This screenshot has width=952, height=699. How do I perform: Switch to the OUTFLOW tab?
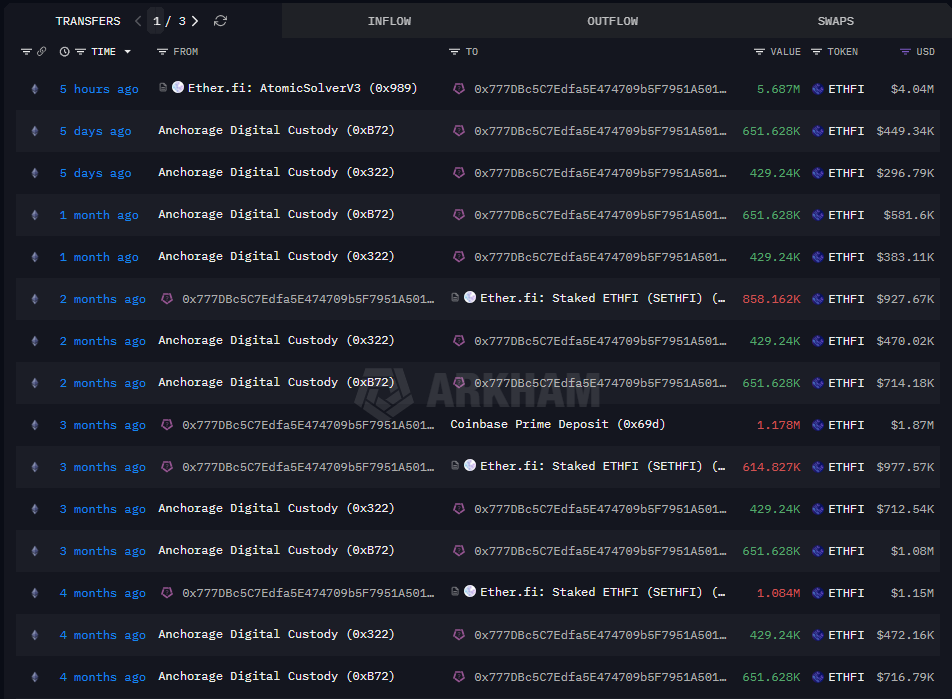(612, 20)
